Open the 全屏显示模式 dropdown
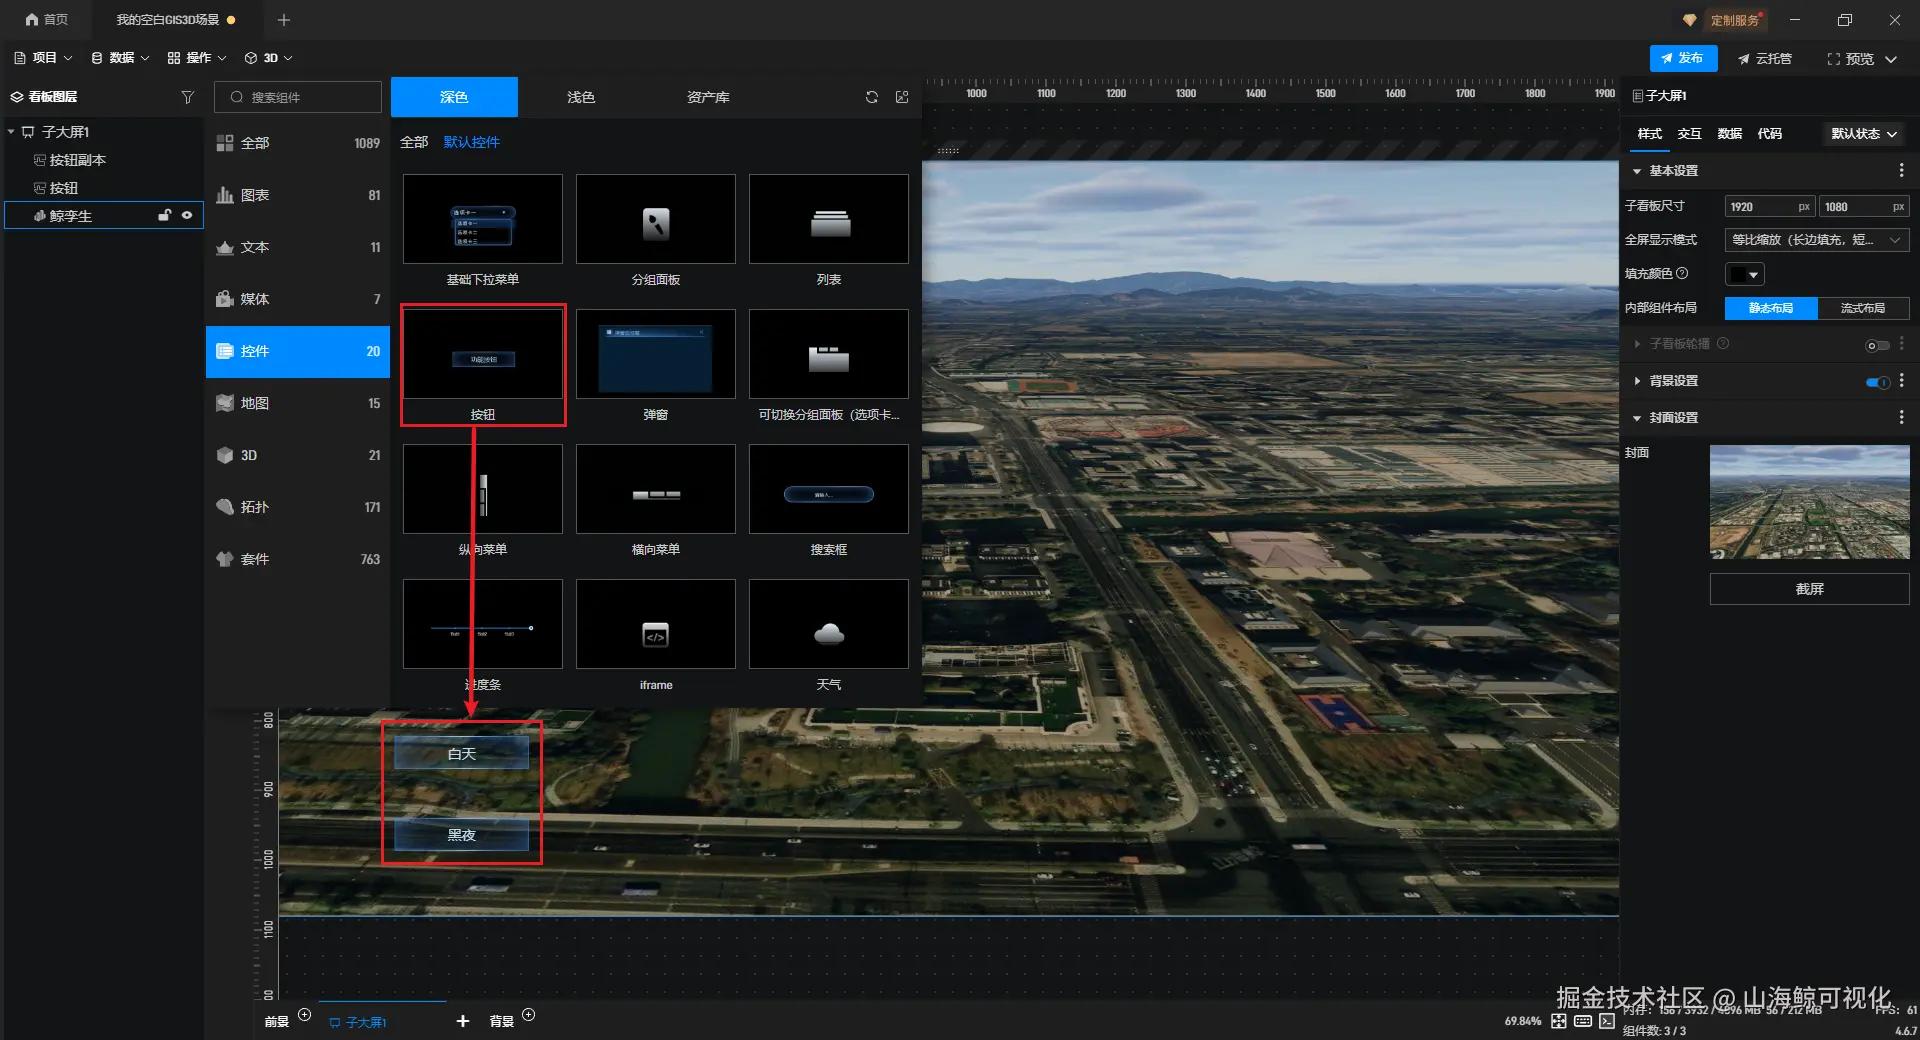This screenshot has height=1040, width=1920. (1816, 240)
